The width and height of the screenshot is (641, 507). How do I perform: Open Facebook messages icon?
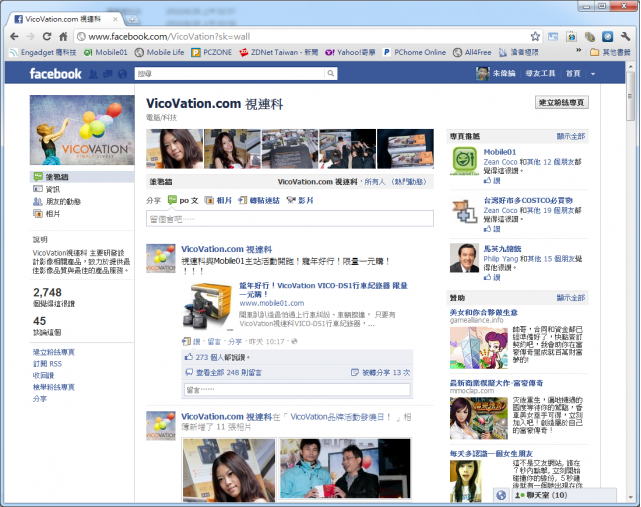click(x=108, y=74)
